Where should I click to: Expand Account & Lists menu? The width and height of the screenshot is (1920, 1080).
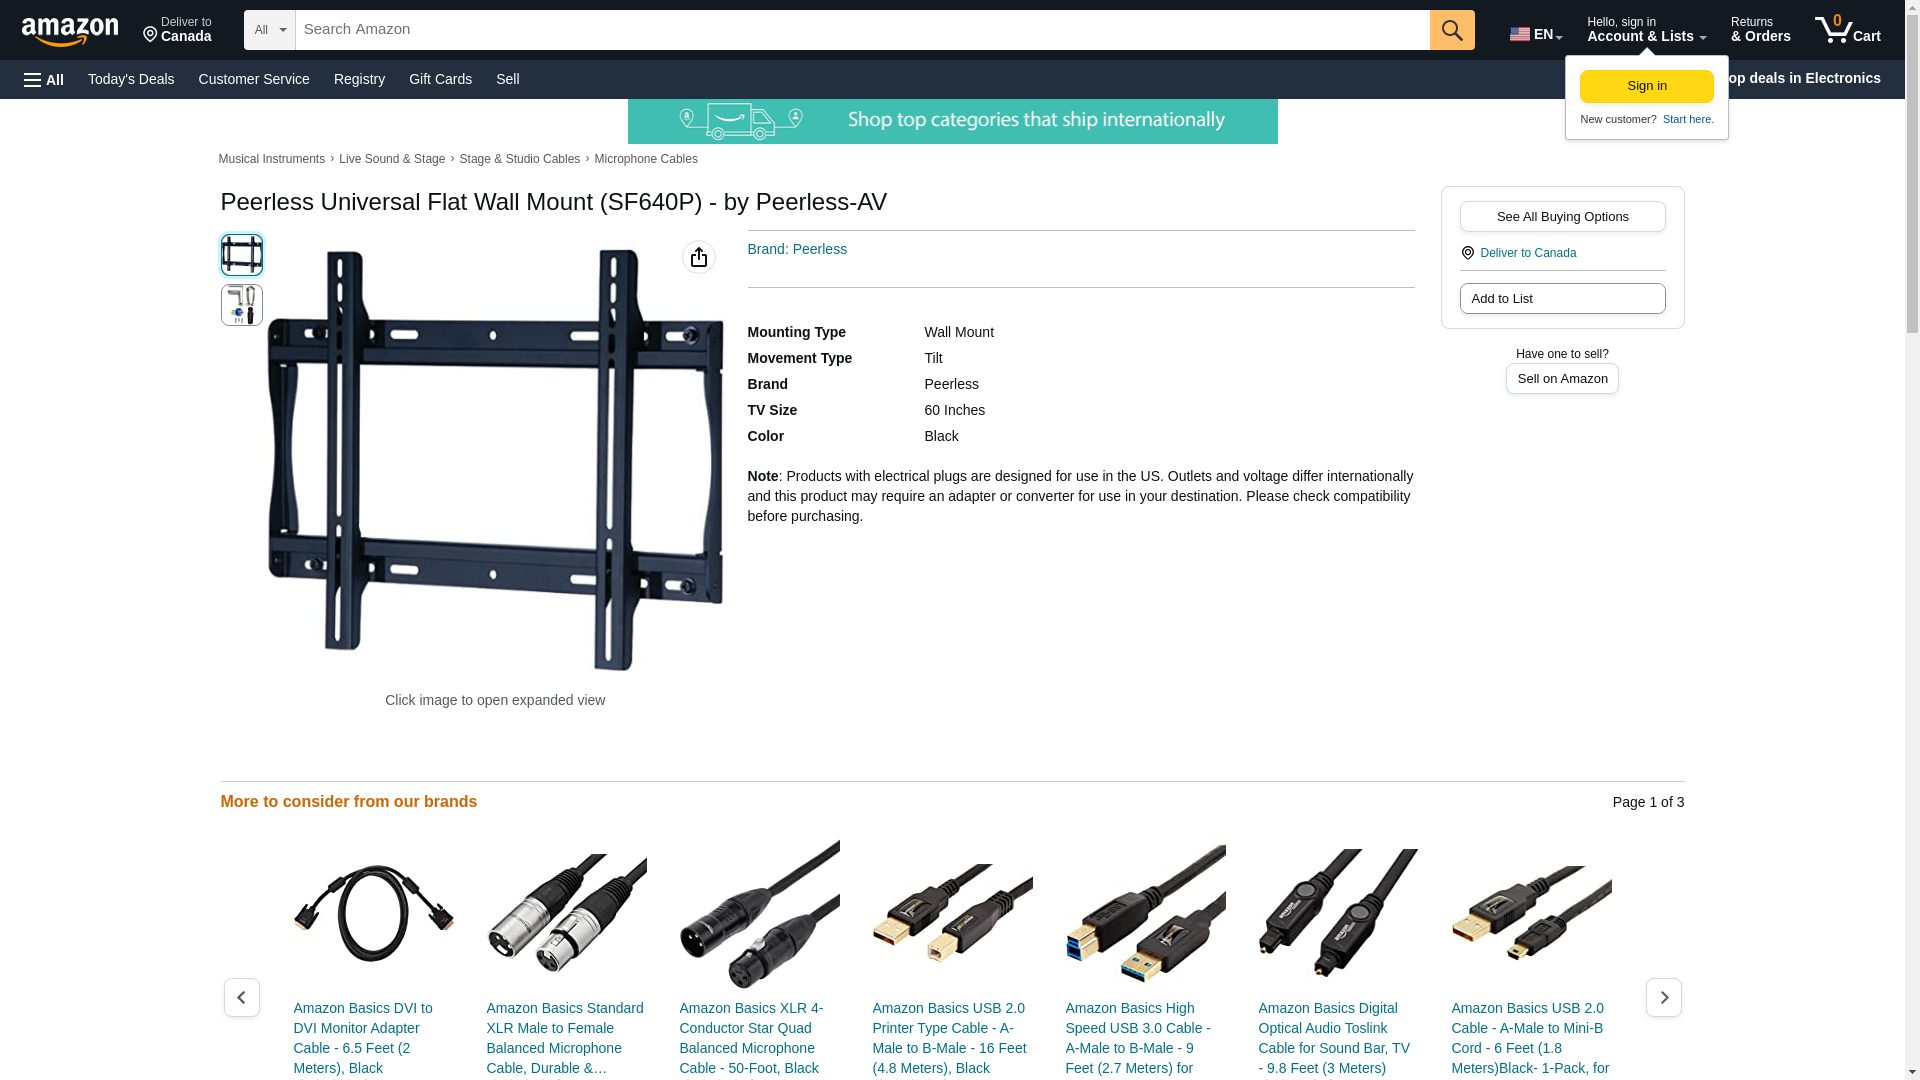point(1646,30)
